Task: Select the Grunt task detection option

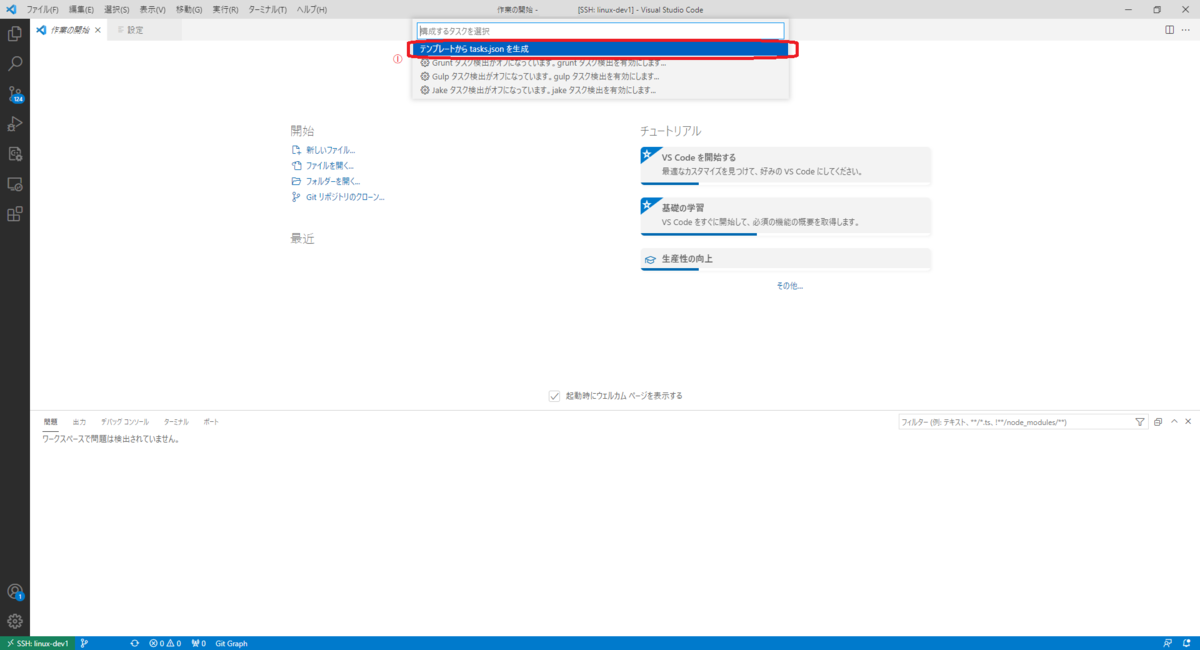Action: 600,62
